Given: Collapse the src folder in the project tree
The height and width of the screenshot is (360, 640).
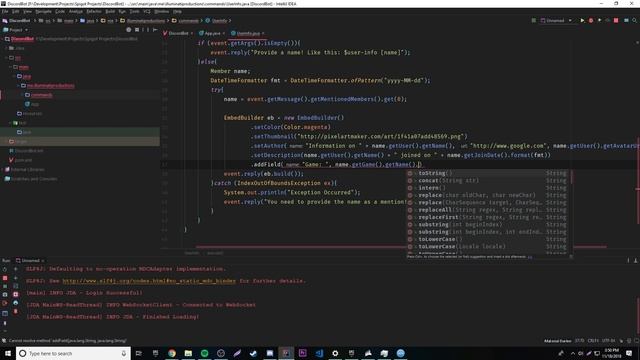Looking at the screenshot, I should [7, 58].
